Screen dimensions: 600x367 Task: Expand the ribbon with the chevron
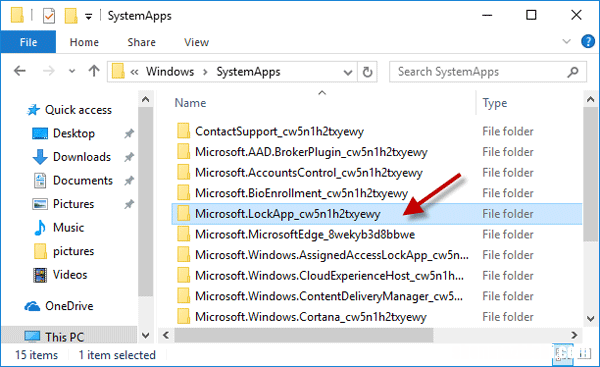(x=566, y=41)
